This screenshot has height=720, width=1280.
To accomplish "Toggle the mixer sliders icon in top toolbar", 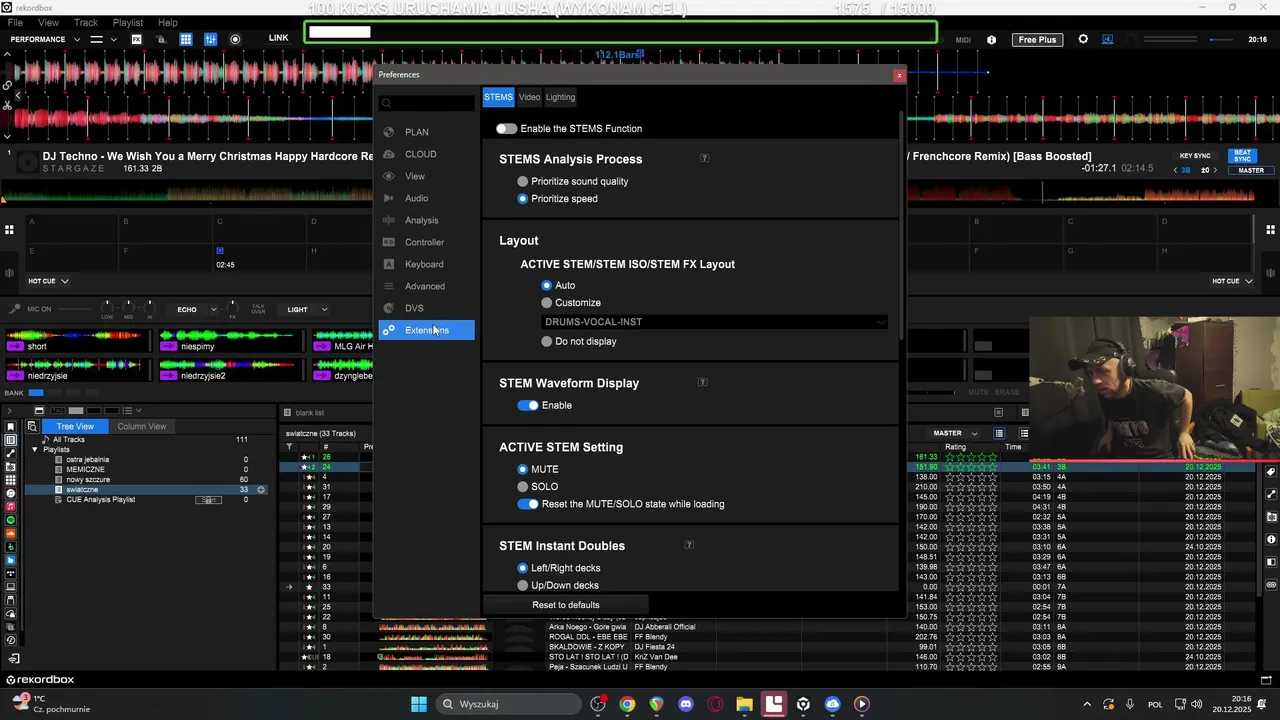I will pyautogui.click(x=210, y=39).
